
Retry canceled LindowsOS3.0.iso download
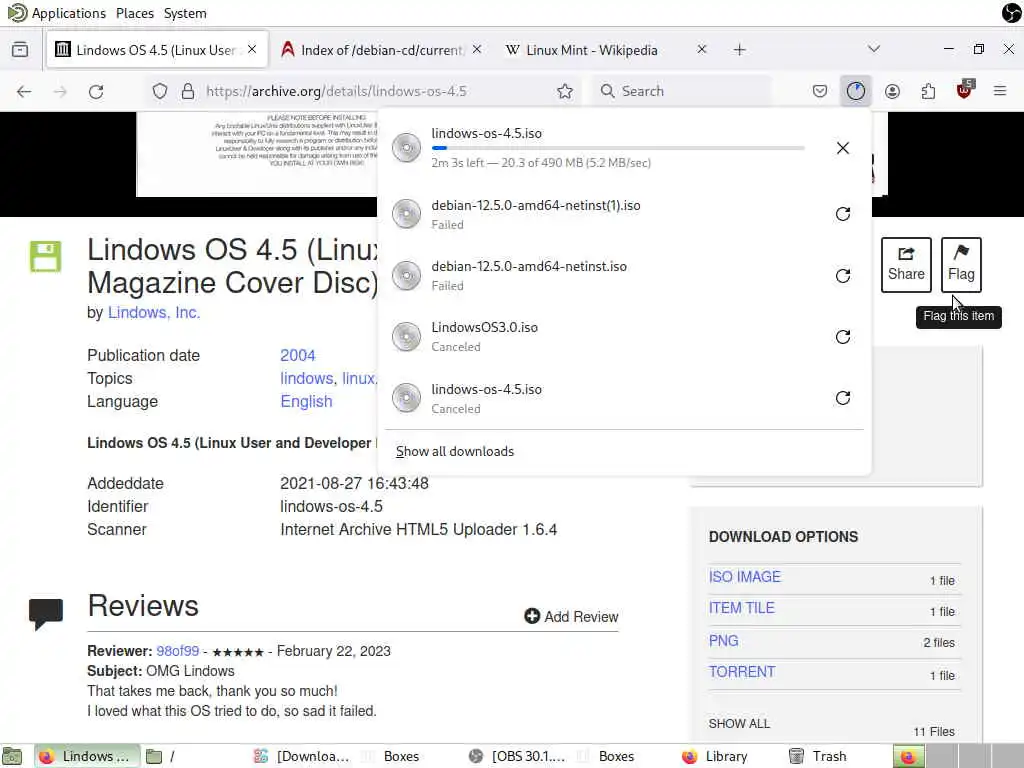(x=842, y=337)
